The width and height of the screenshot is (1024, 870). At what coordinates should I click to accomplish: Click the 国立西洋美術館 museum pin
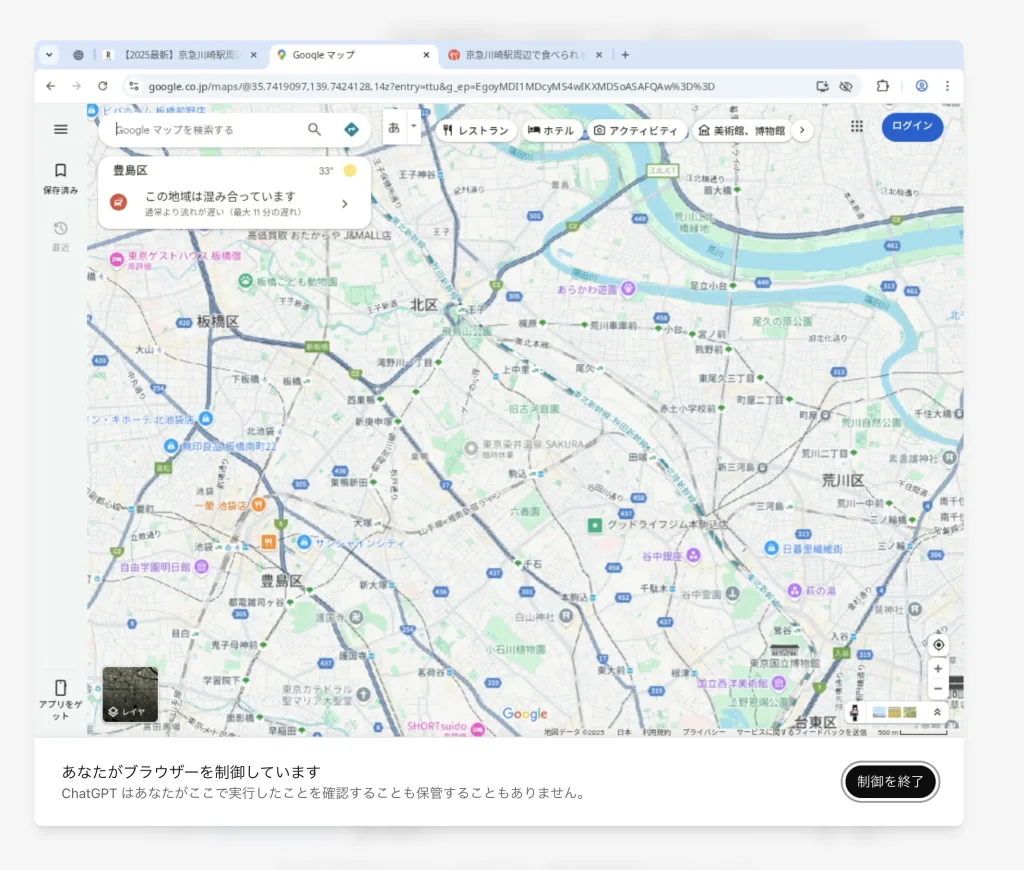click(x=778, y=683)
